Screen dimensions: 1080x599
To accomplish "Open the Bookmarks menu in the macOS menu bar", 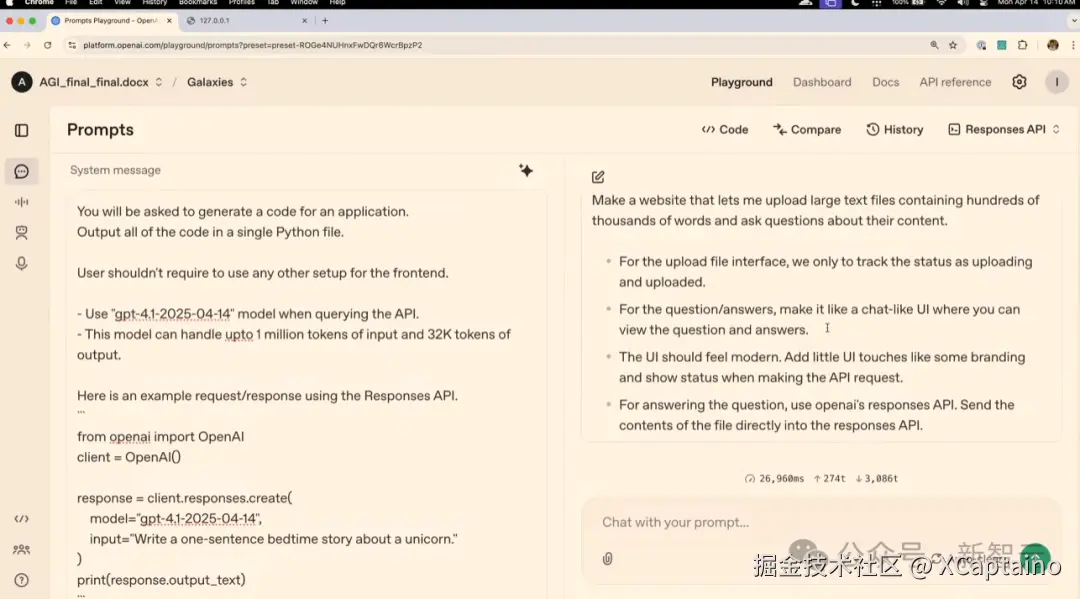I will click(x=198, y=3).
